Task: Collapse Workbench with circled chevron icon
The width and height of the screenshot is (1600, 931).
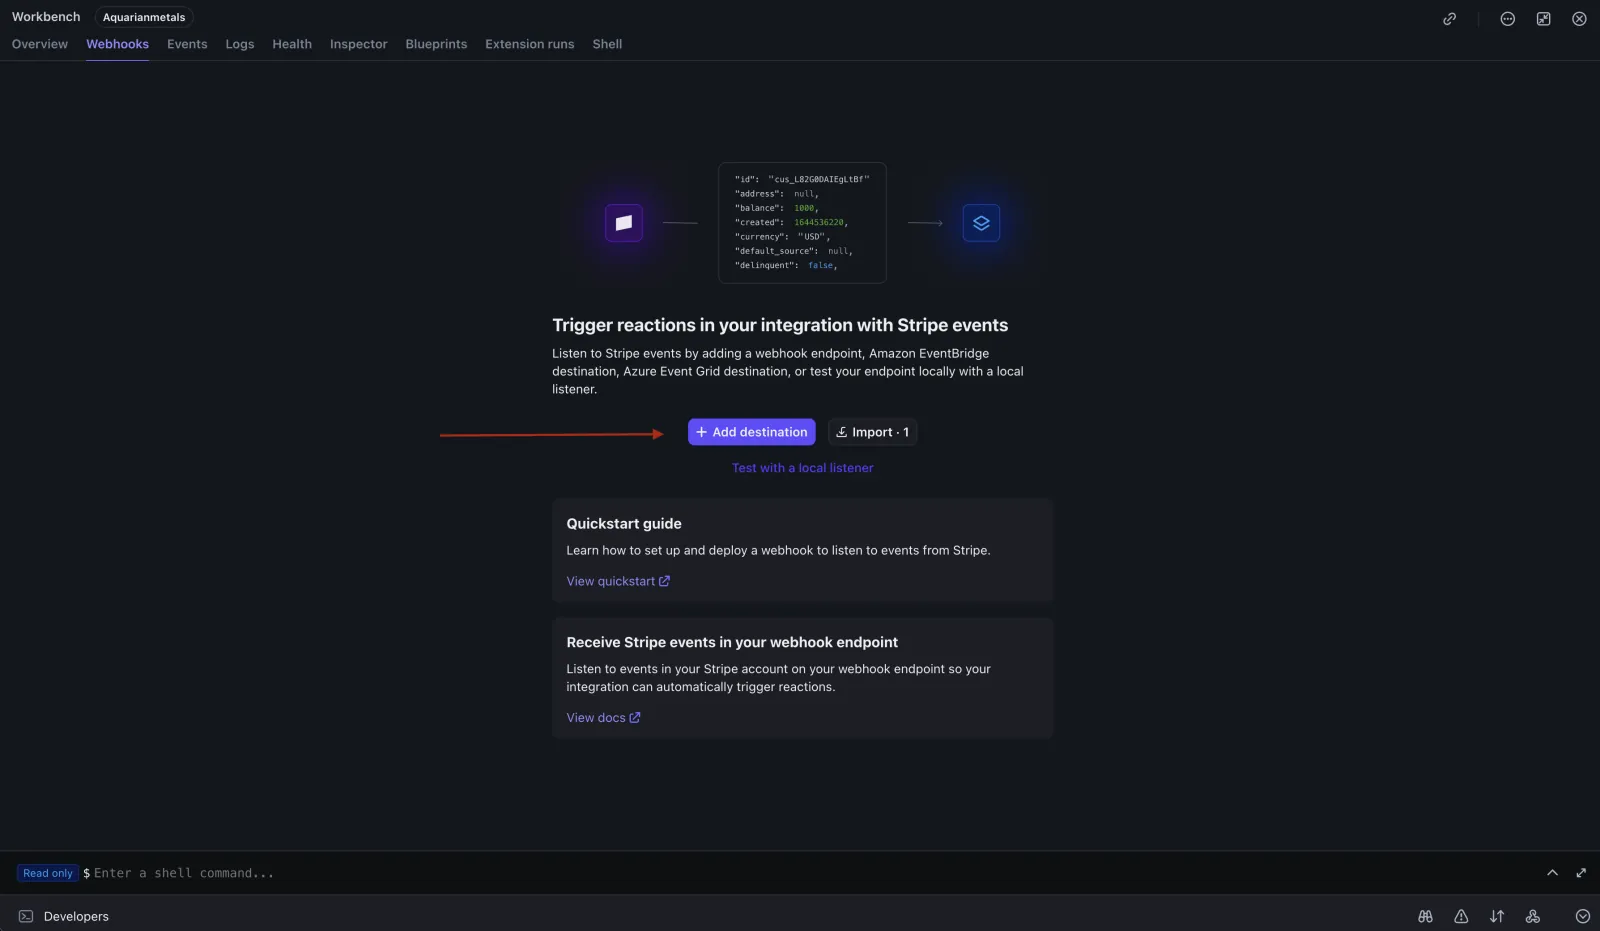Action: (x=1583, y=916)
